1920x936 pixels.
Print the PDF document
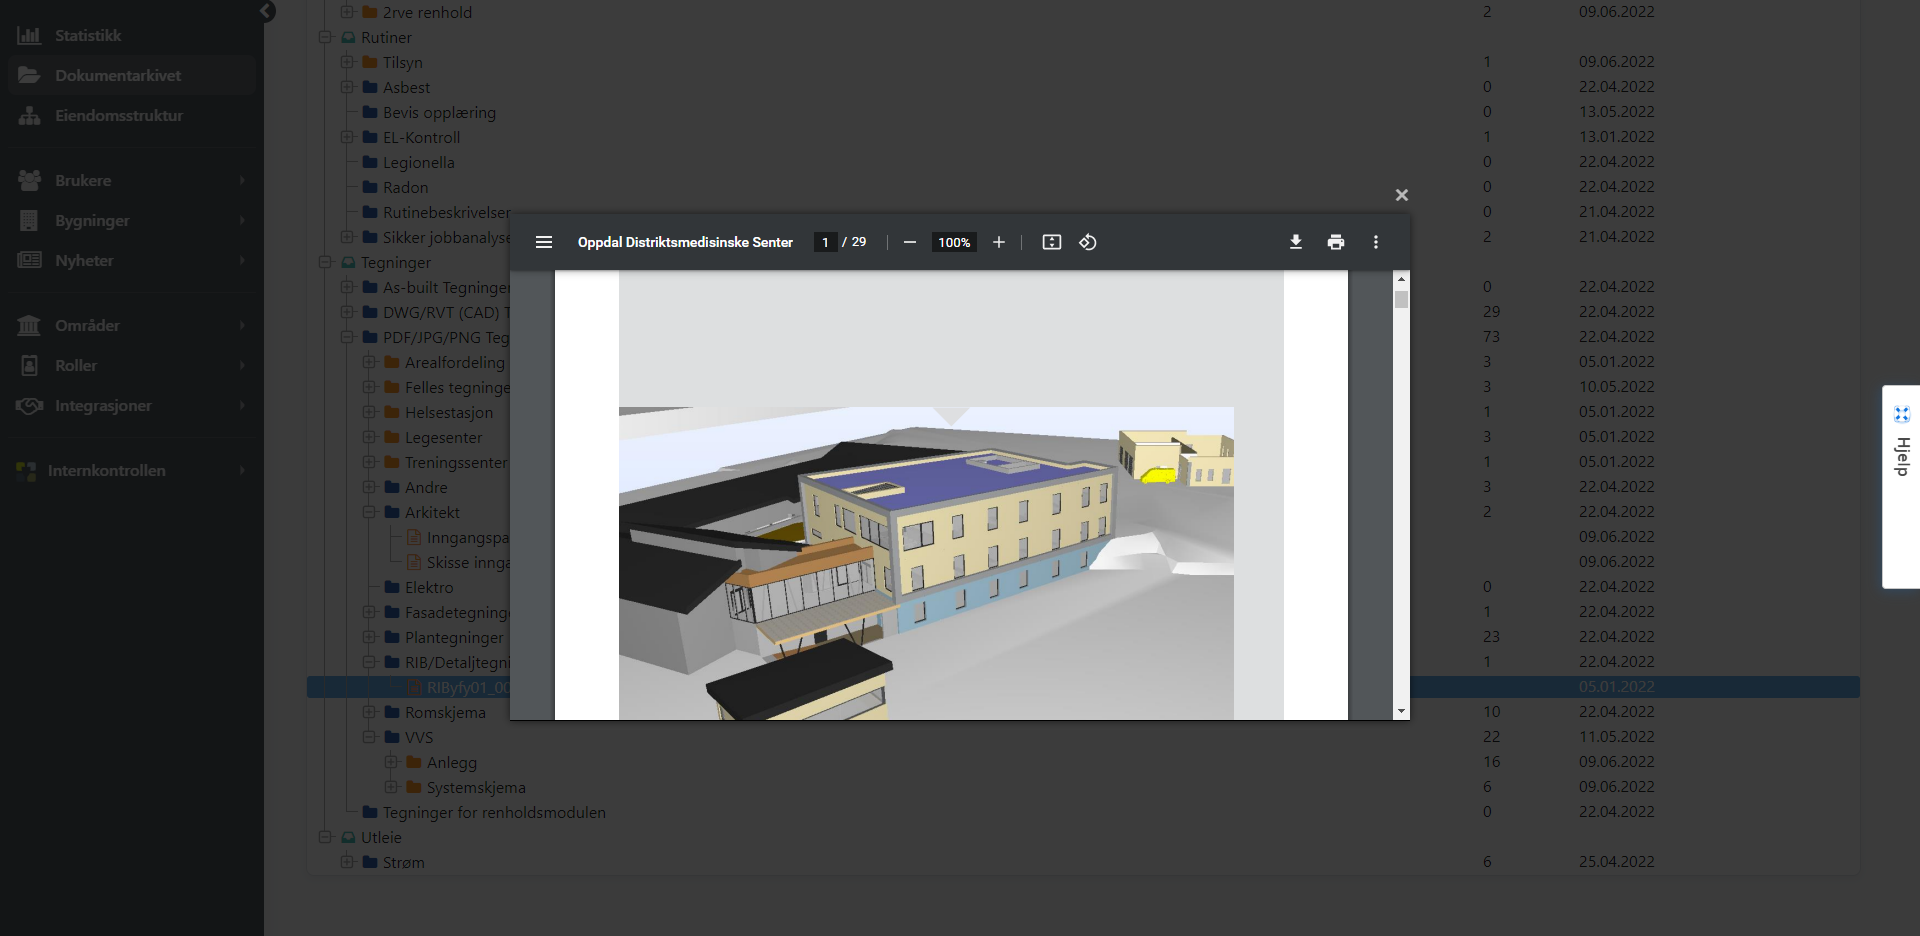click(1335, 242)
